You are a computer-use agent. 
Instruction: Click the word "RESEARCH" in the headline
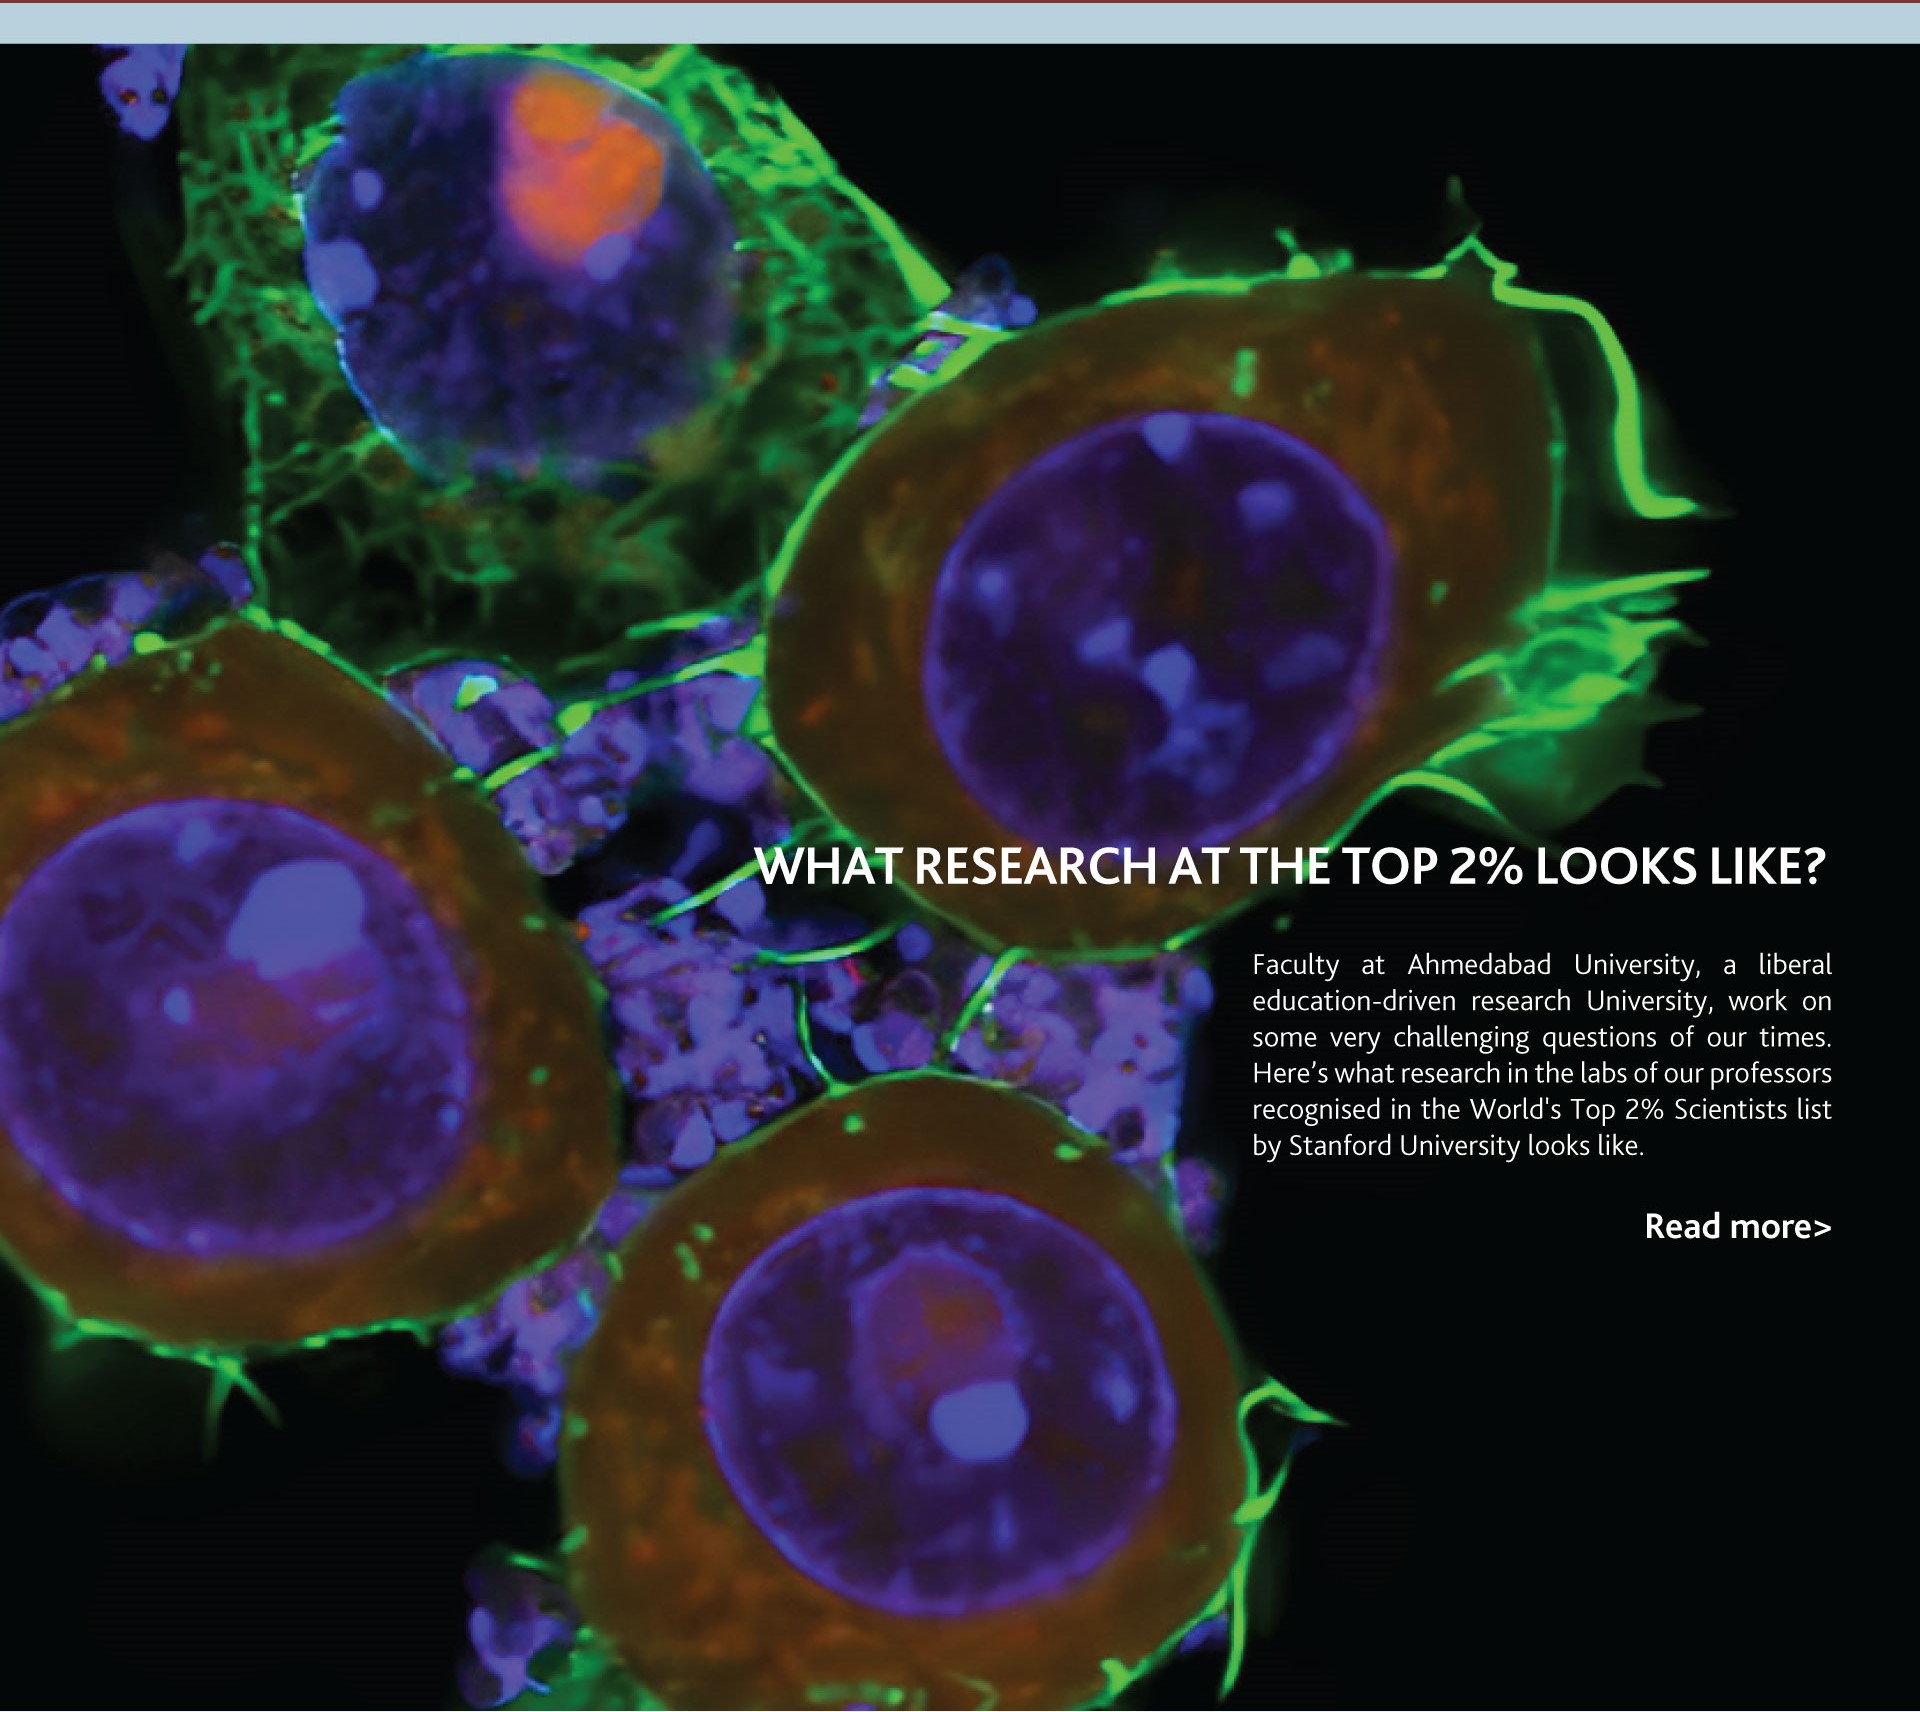point(1035,867)
